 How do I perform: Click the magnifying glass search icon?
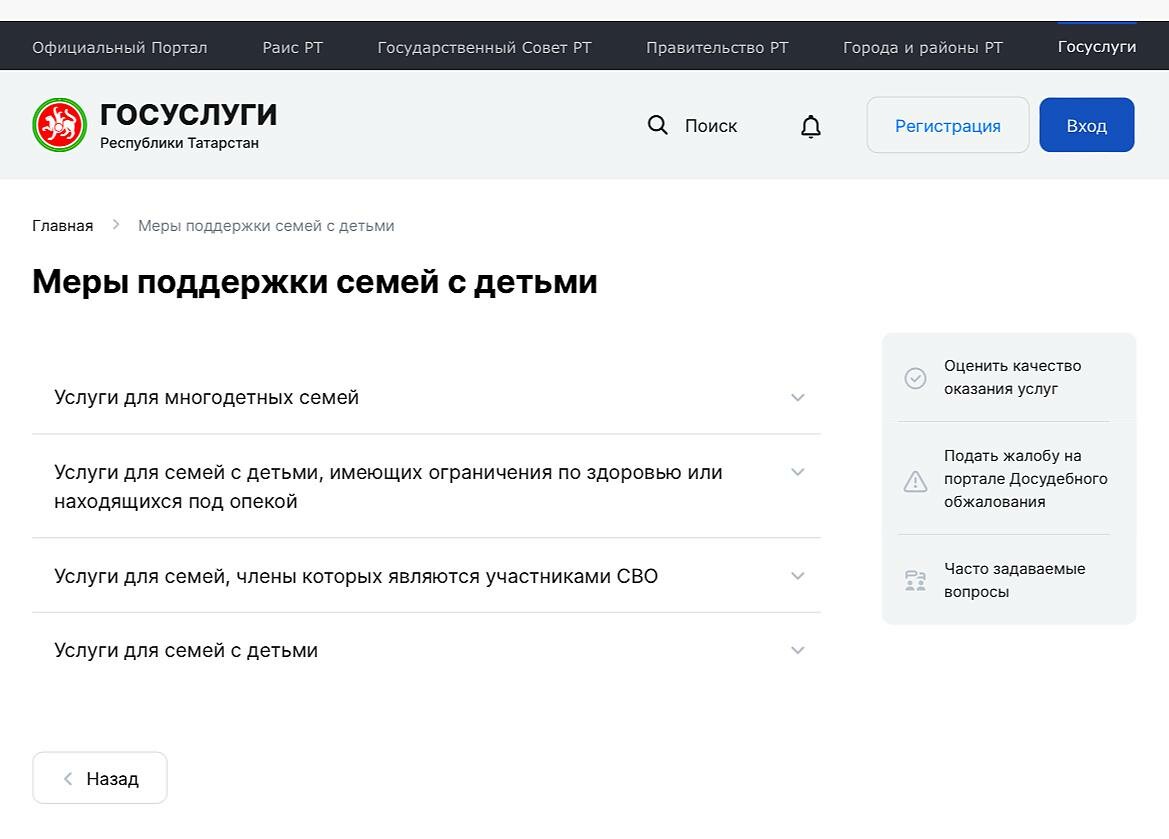click(x=658, y=125)
